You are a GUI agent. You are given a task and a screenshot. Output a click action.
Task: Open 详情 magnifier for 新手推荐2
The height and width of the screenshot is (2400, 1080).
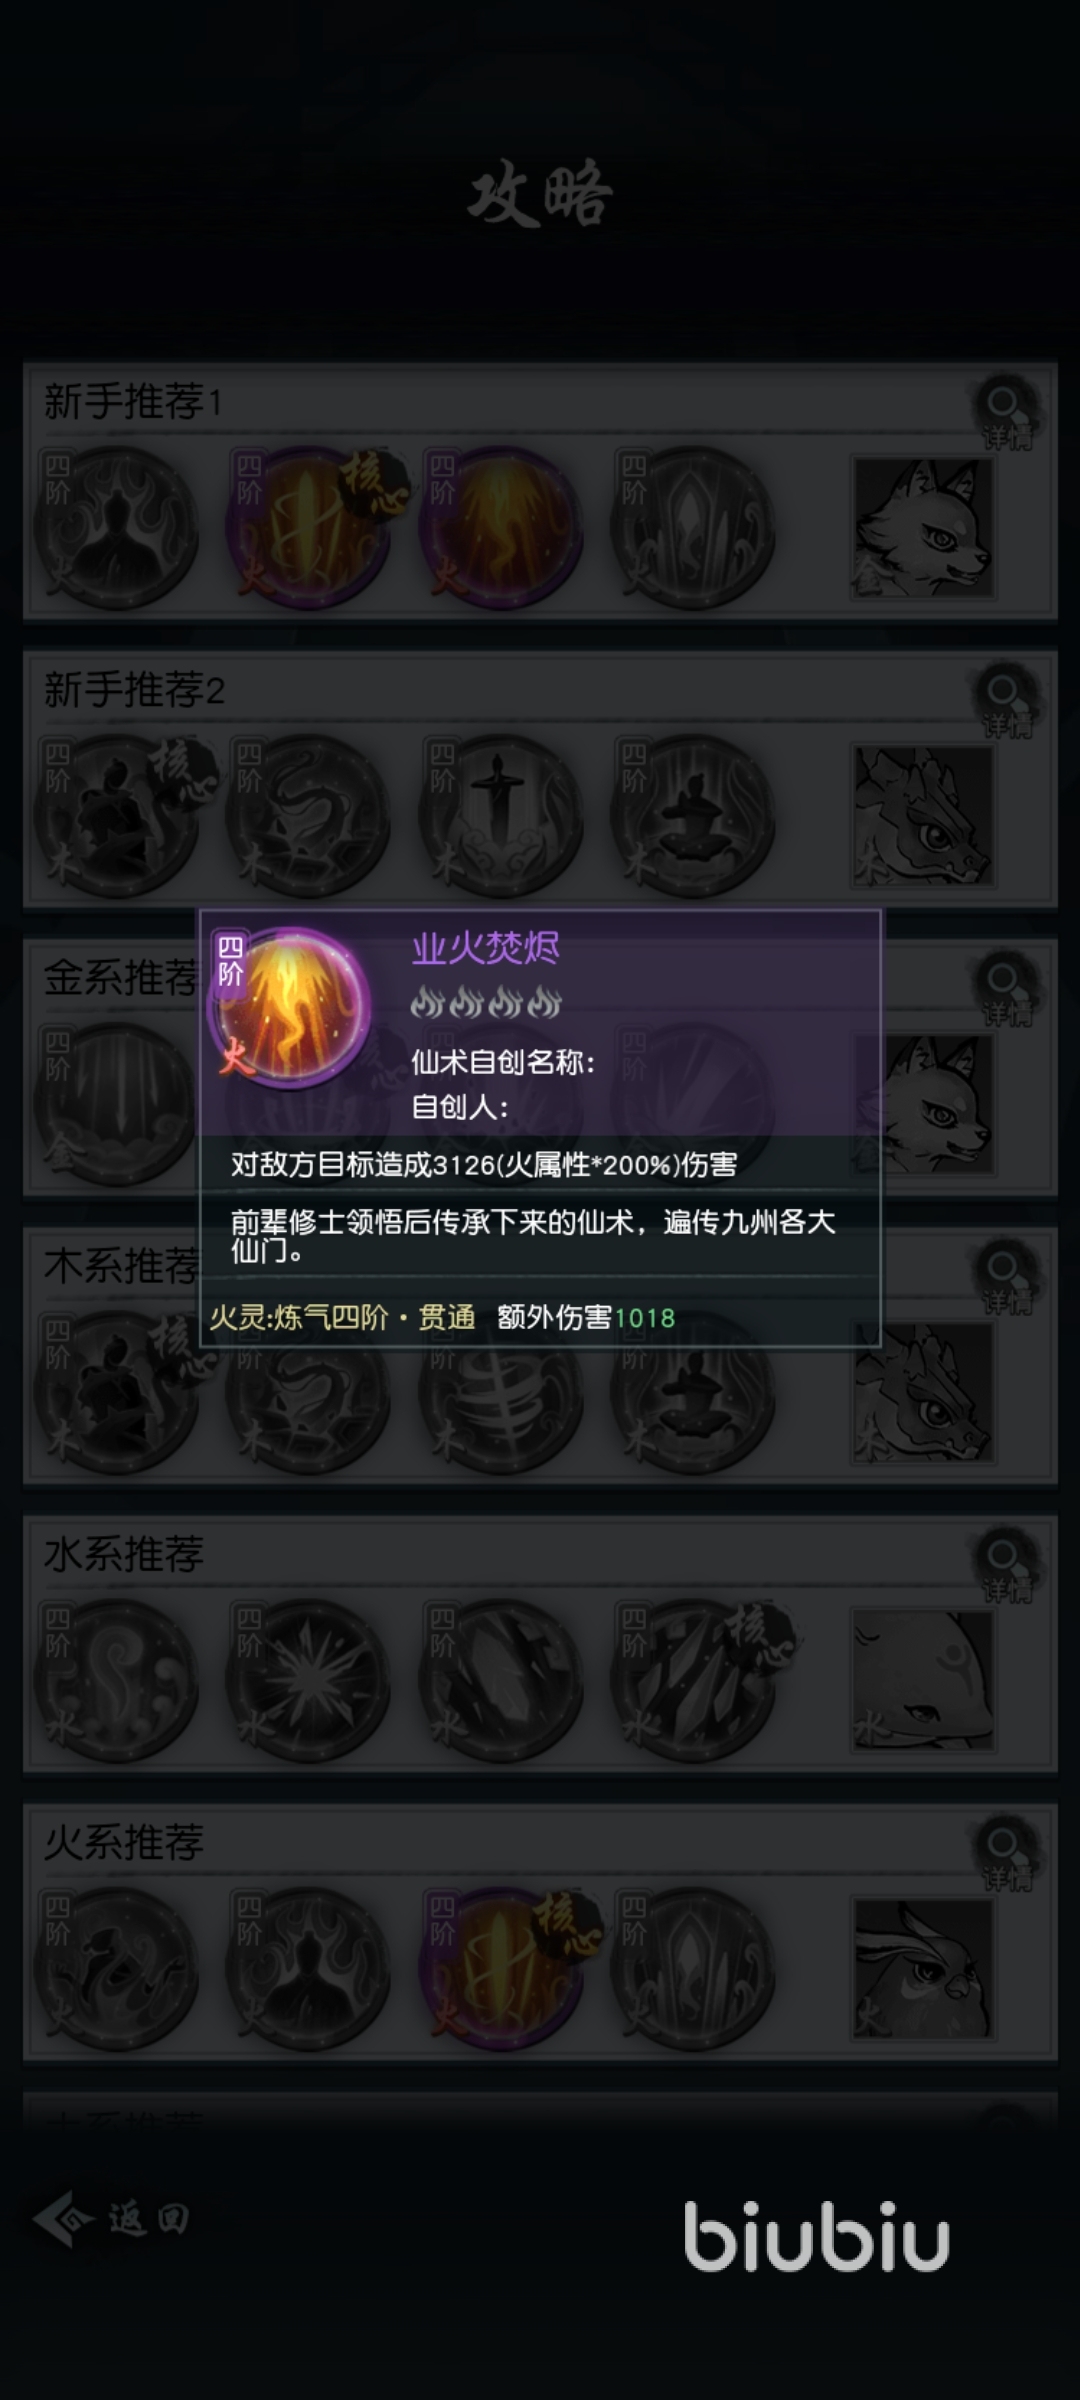(1006, 700)
